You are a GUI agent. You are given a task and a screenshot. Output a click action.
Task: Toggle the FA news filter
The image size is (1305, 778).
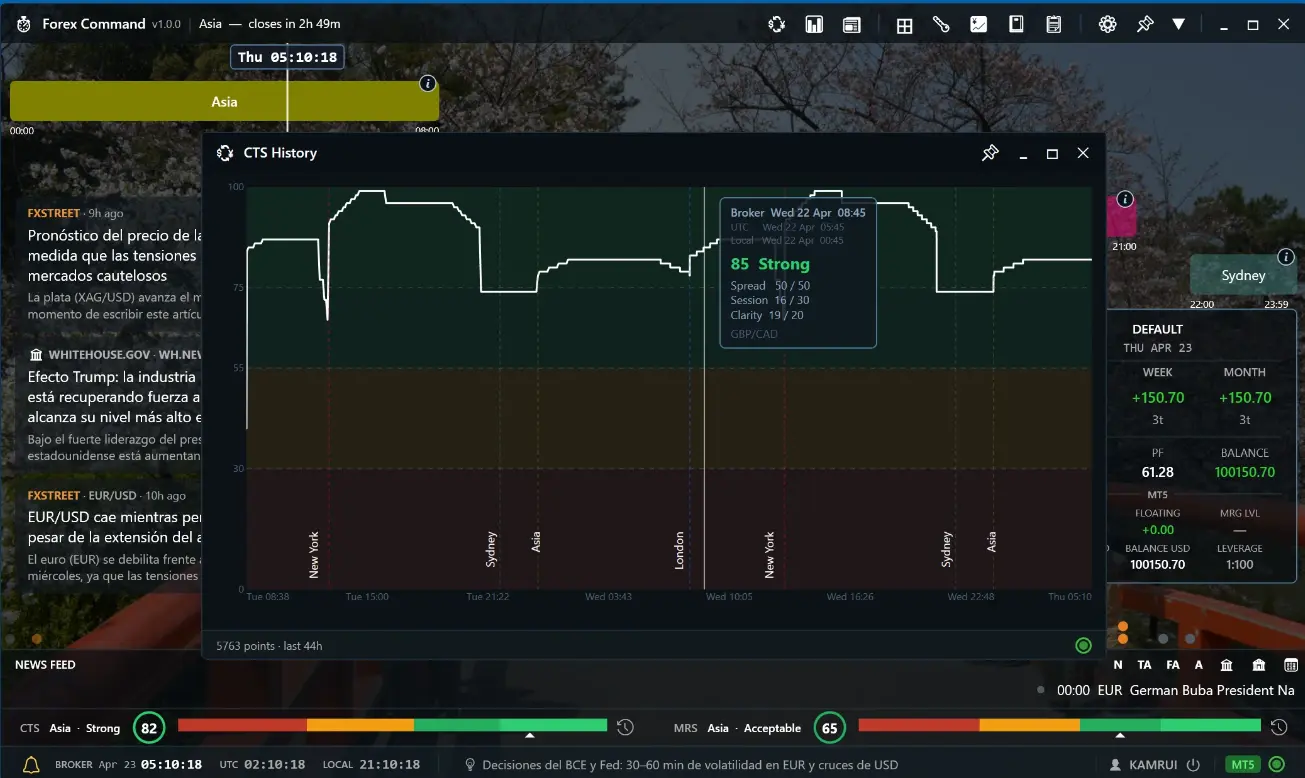click(1172, 665)
